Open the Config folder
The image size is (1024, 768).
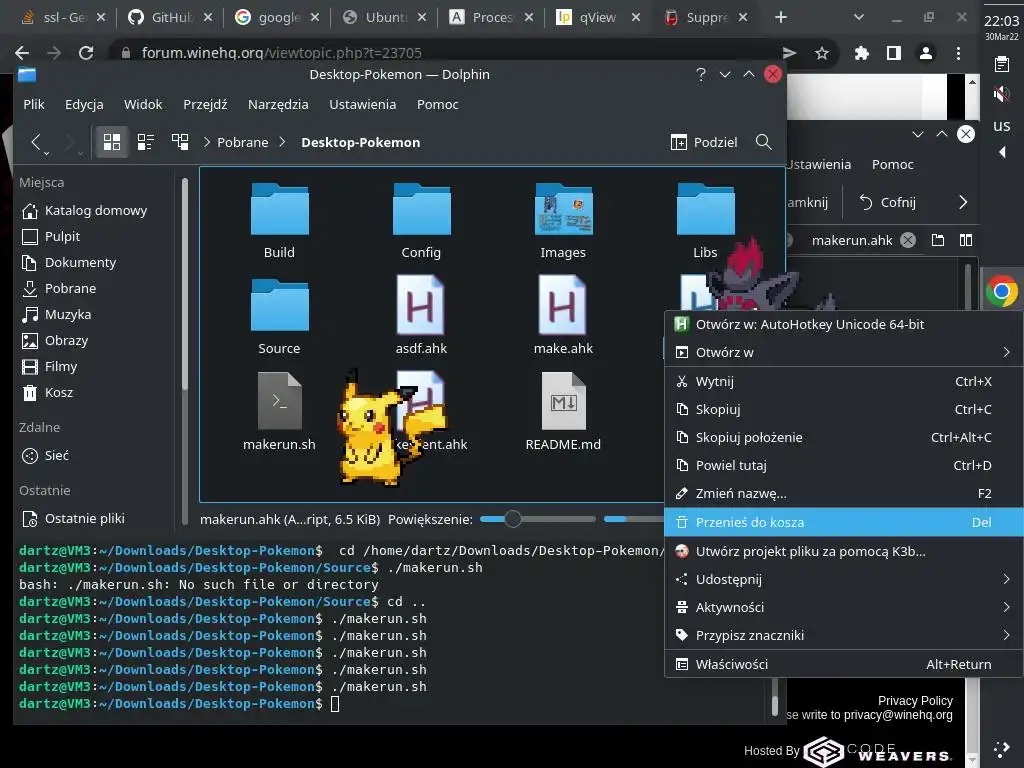click(421, 221)
